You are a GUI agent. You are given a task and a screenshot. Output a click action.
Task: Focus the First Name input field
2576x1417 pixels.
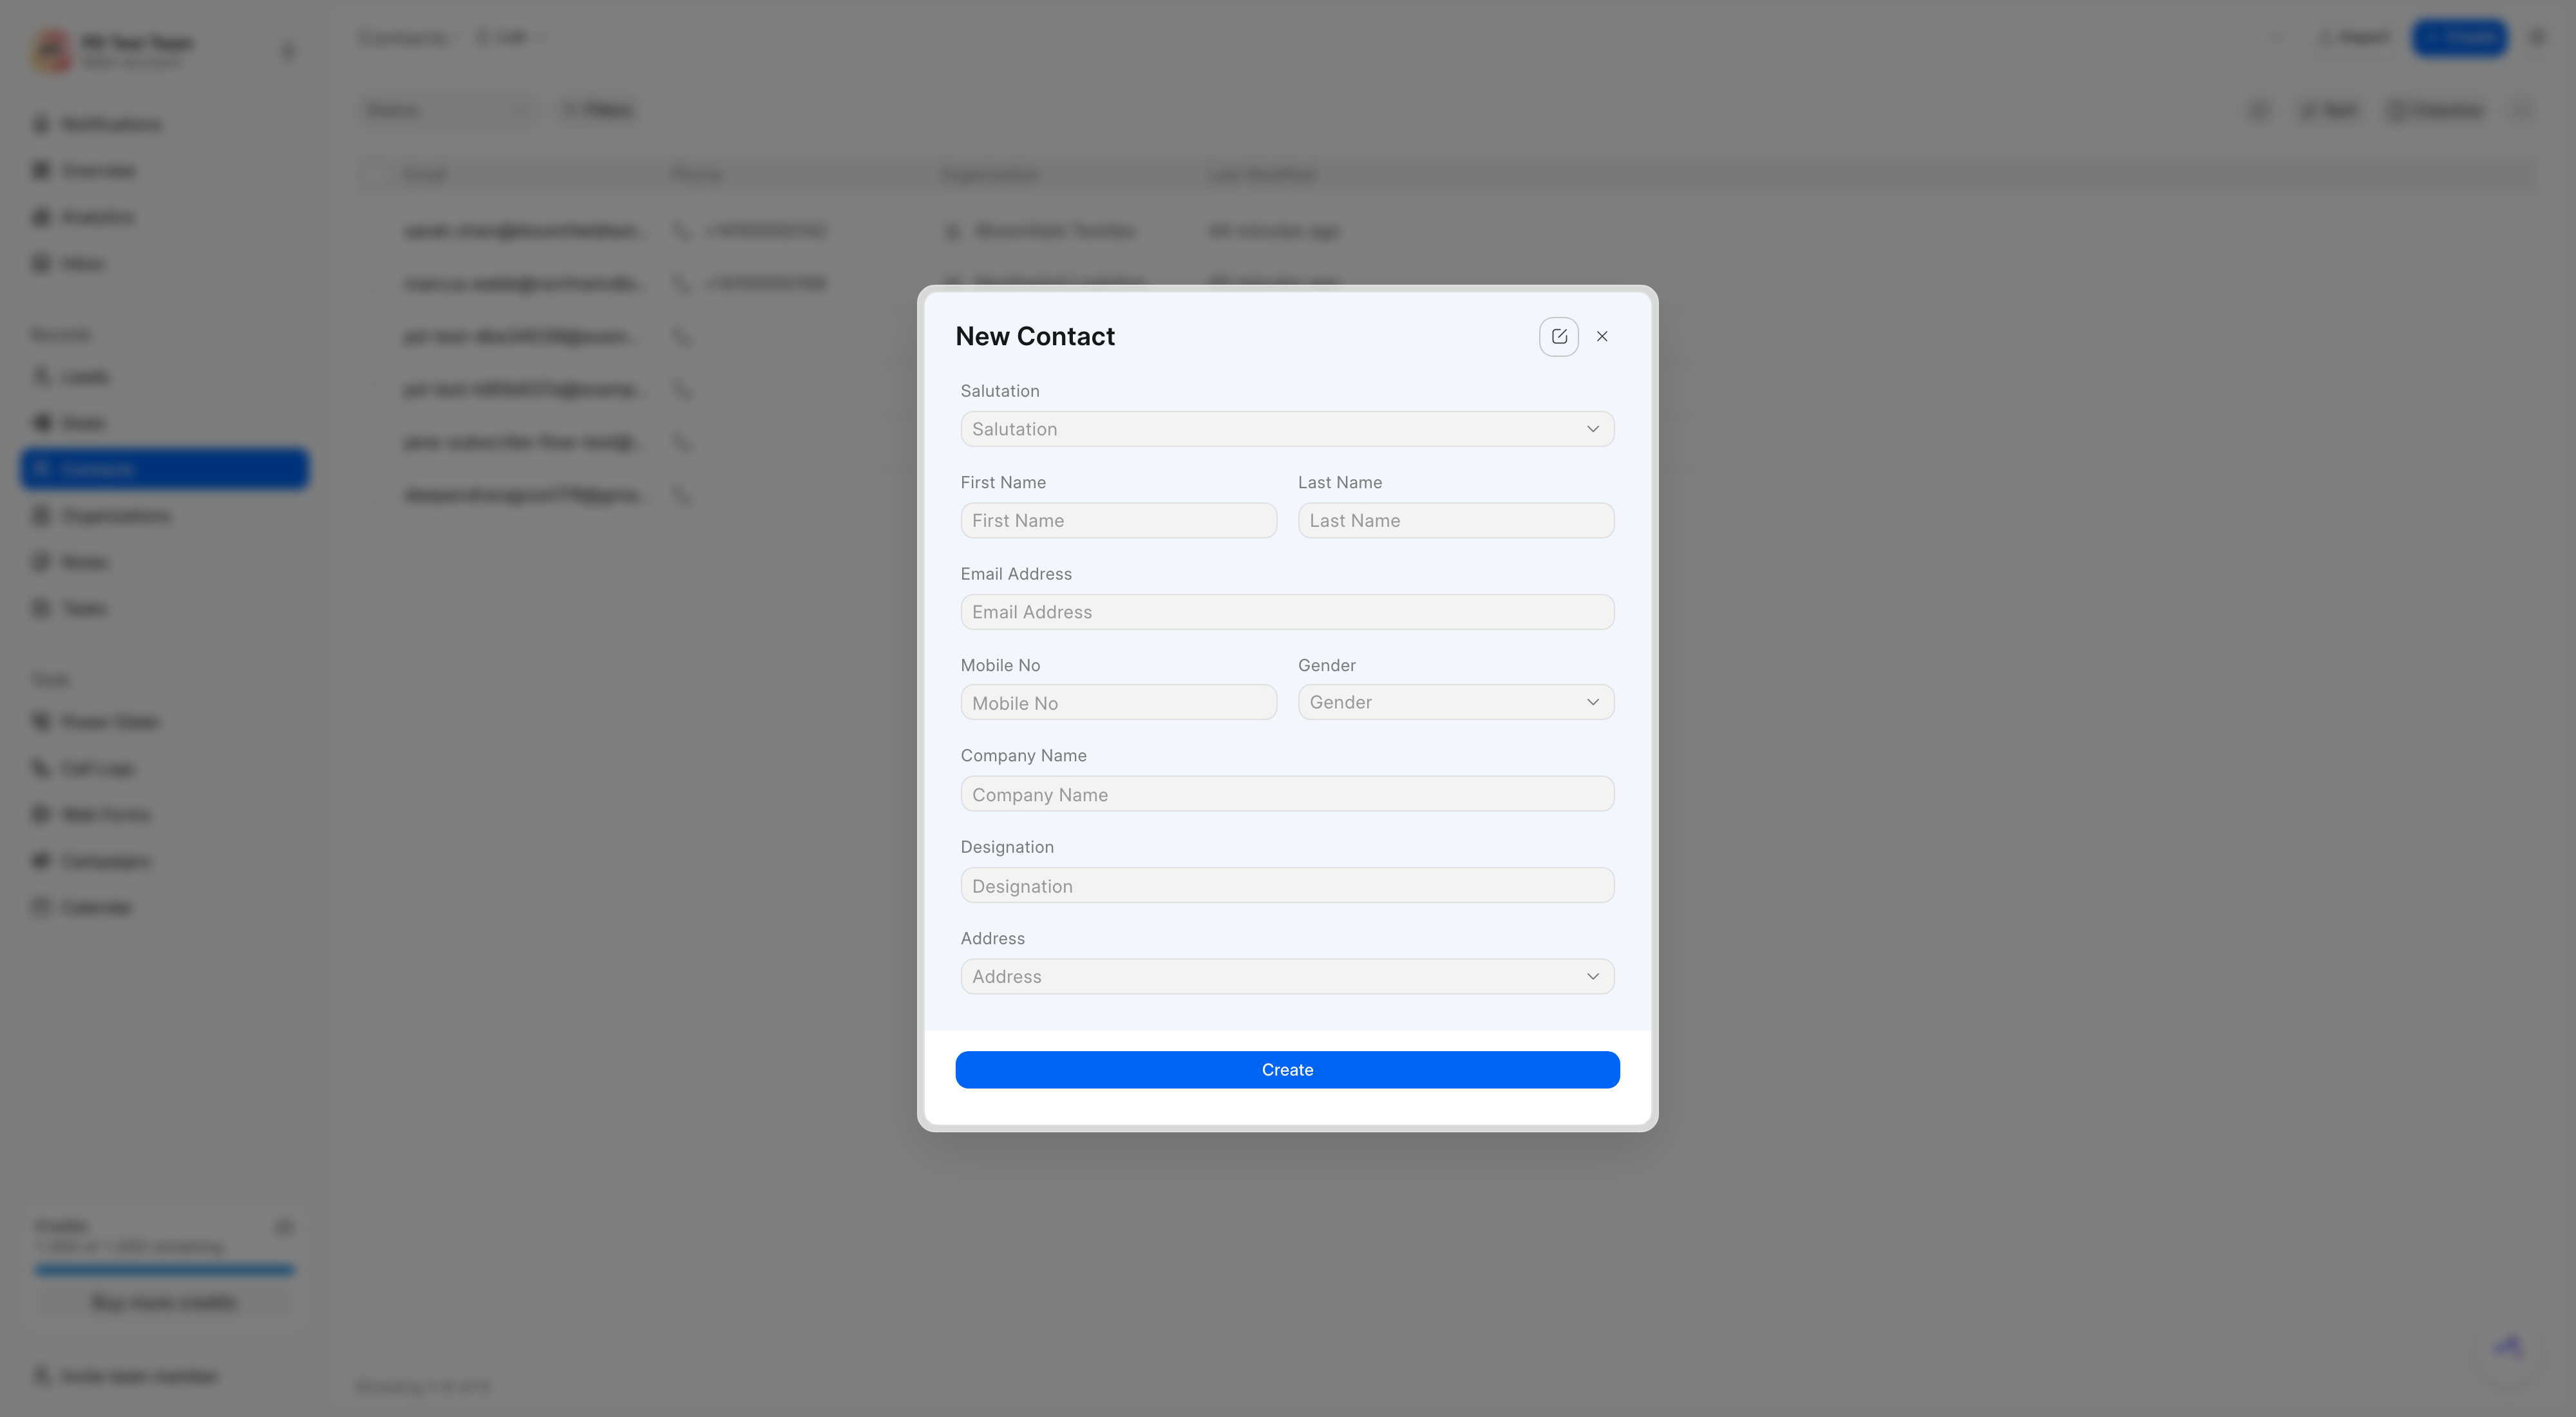coord(1118,520)
